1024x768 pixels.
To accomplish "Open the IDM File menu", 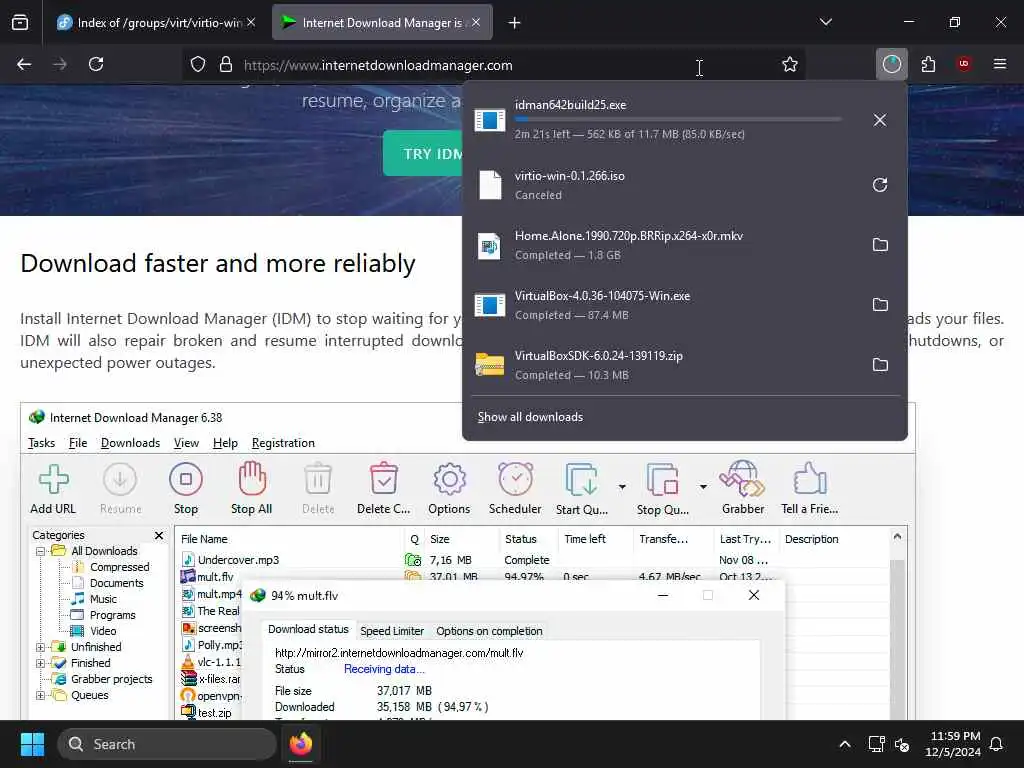I will (78, 443).
